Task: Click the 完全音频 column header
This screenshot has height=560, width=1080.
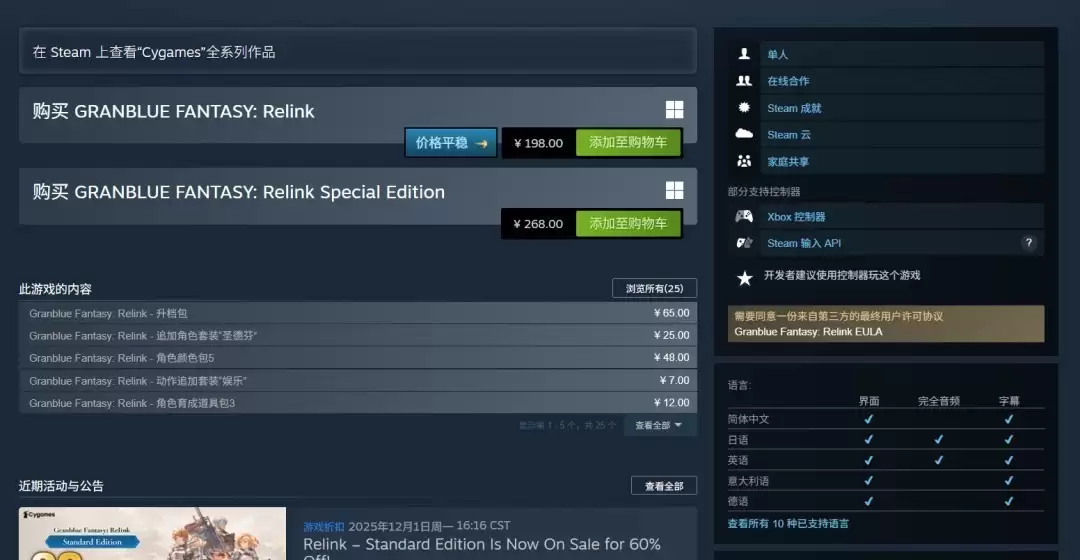Action: 939,401
